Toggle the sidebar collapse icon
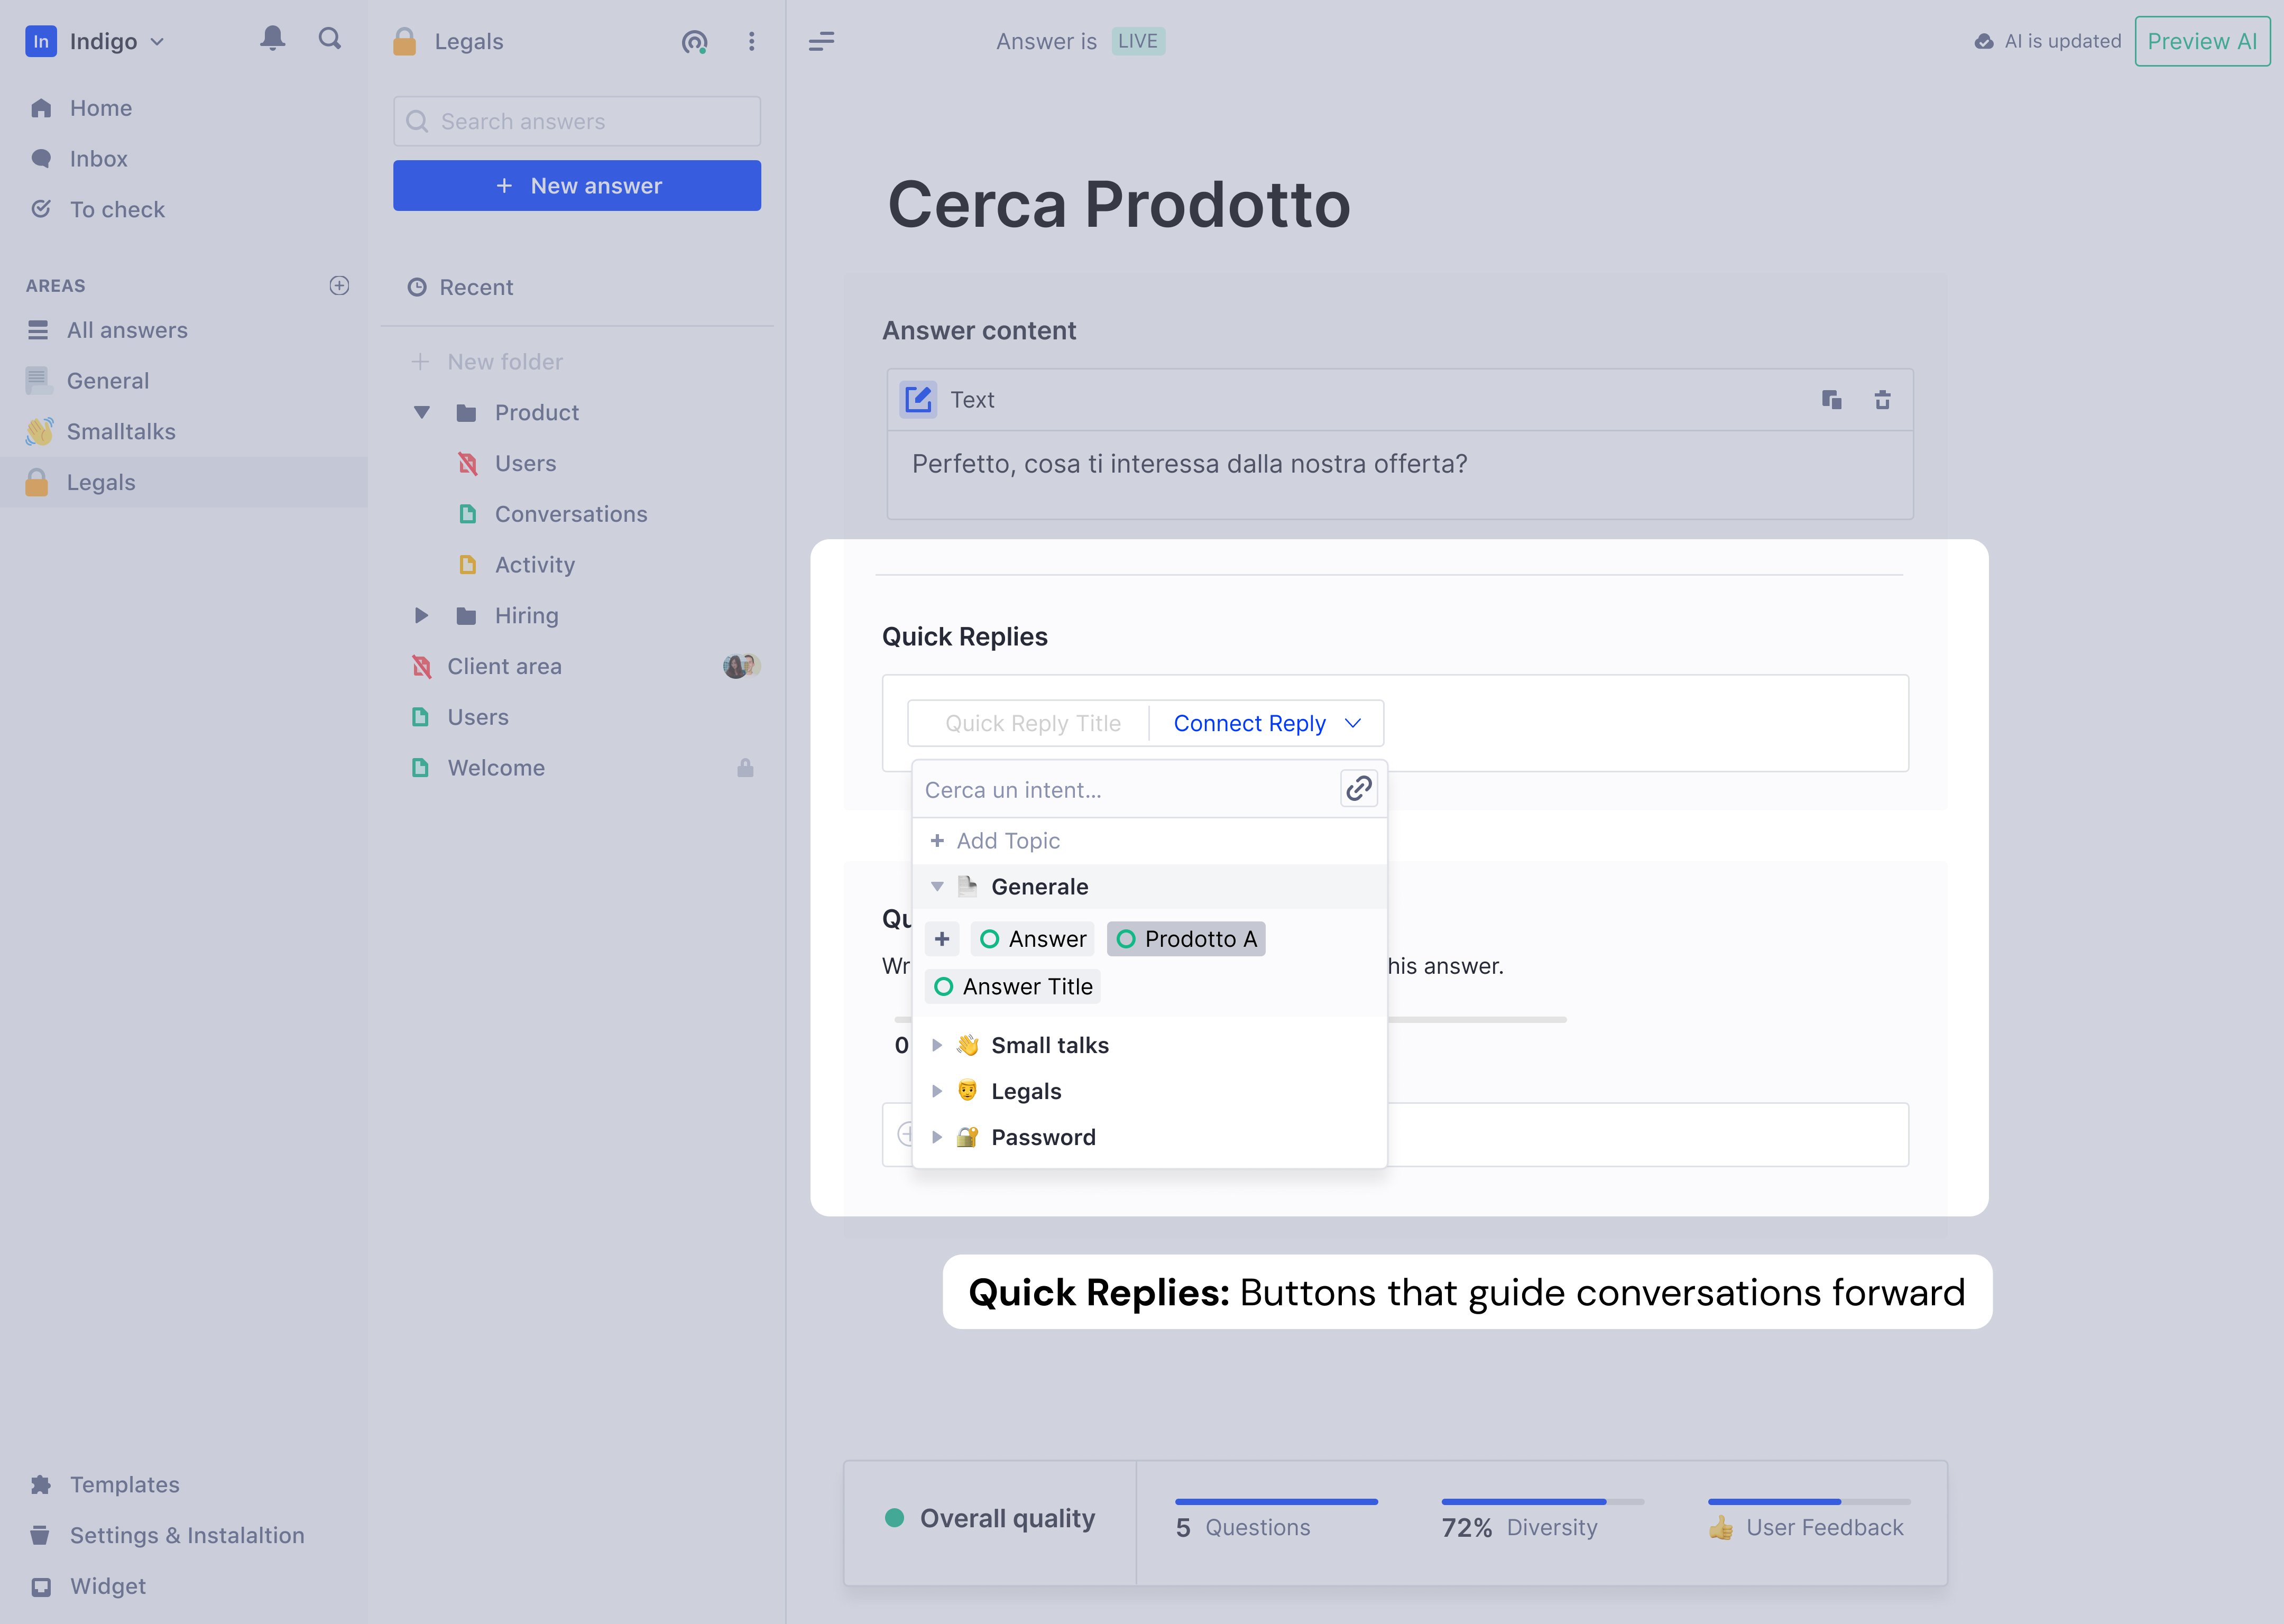Image resolution: width=2284 pixels, height=1624 pixels. coord(821,41)
